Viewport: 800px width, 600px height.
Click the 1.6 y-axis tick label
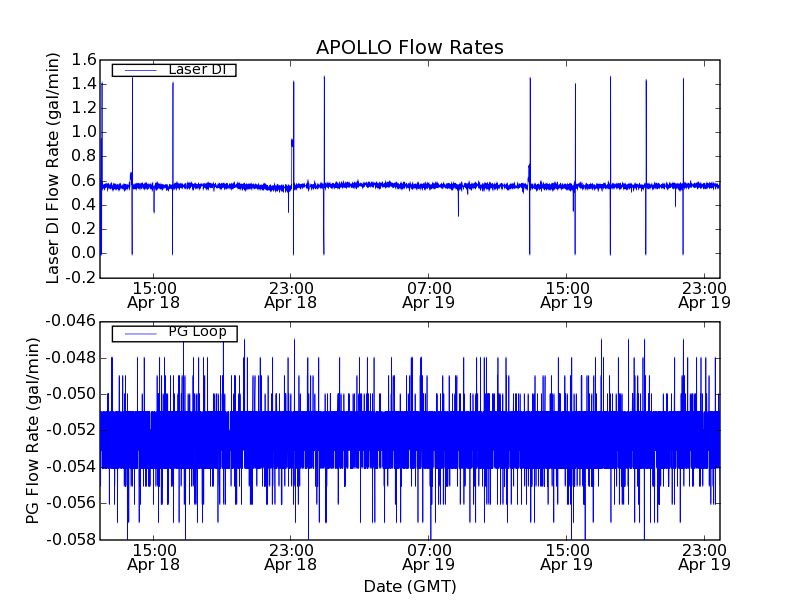[x=83, y=60]
